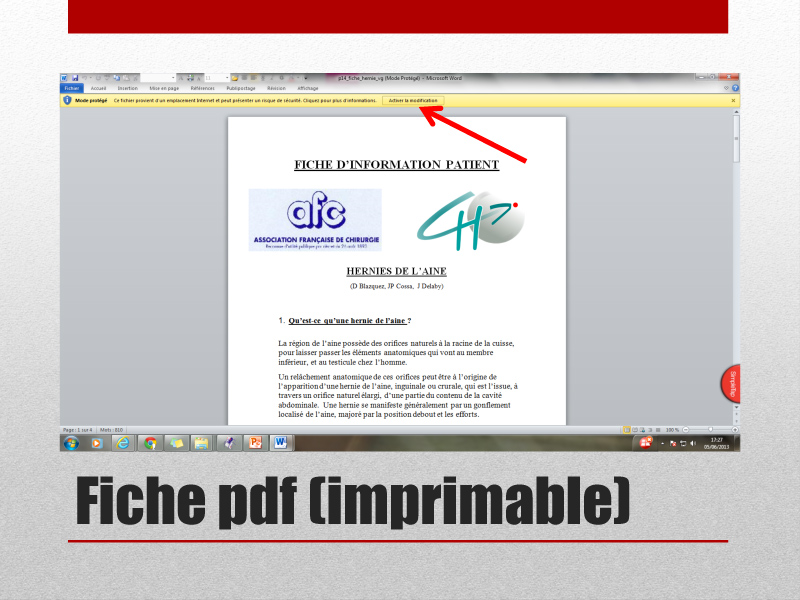
Task: Click the protected mode message text for details
Action: pyautogui.click(x=245, y=101)
